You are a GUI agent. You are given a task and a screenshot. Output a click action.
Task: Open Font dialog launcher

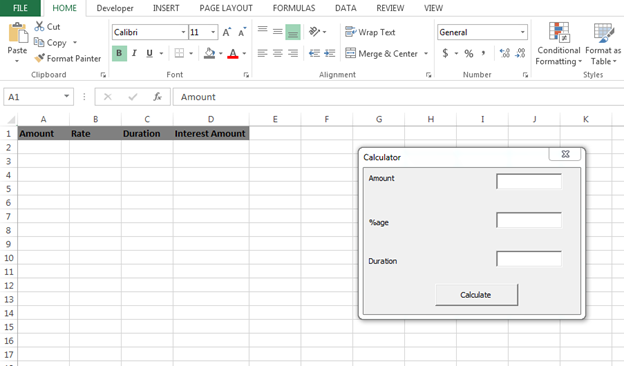[x=246, y=75]
